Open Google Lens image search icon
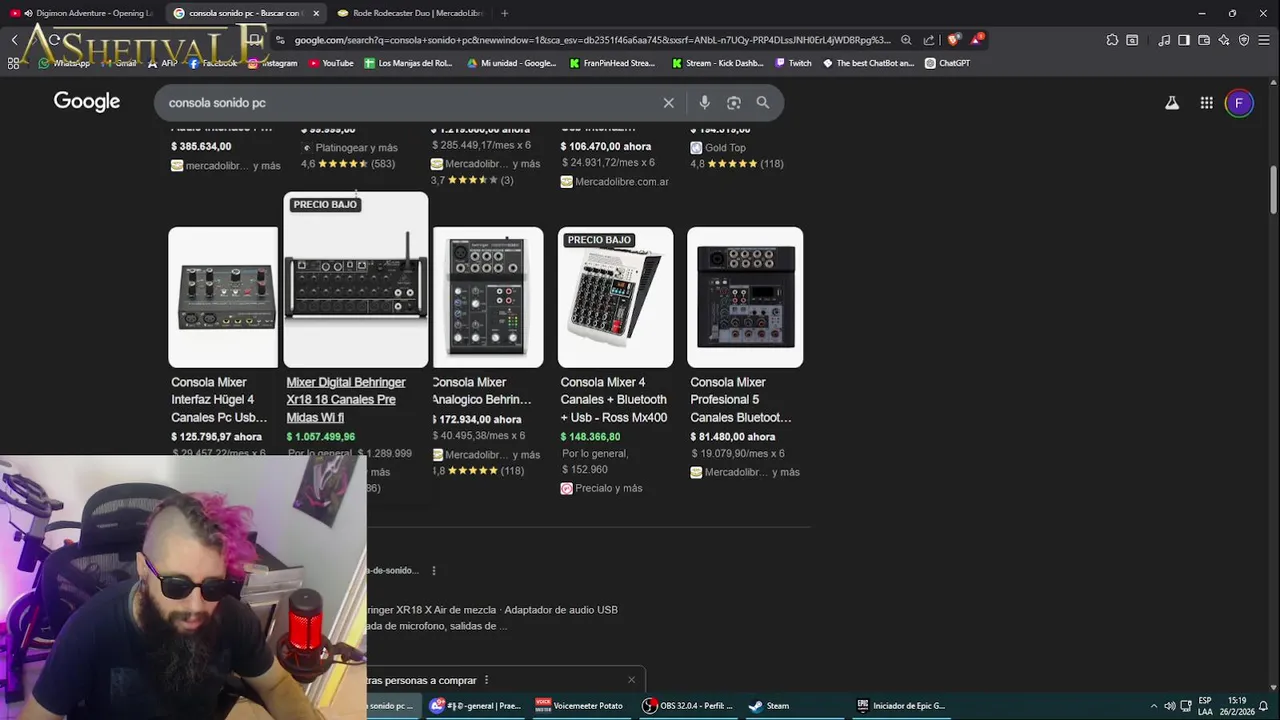This screenshot has height=720, width=1280. pyautogui.click(x=734, y=102)
